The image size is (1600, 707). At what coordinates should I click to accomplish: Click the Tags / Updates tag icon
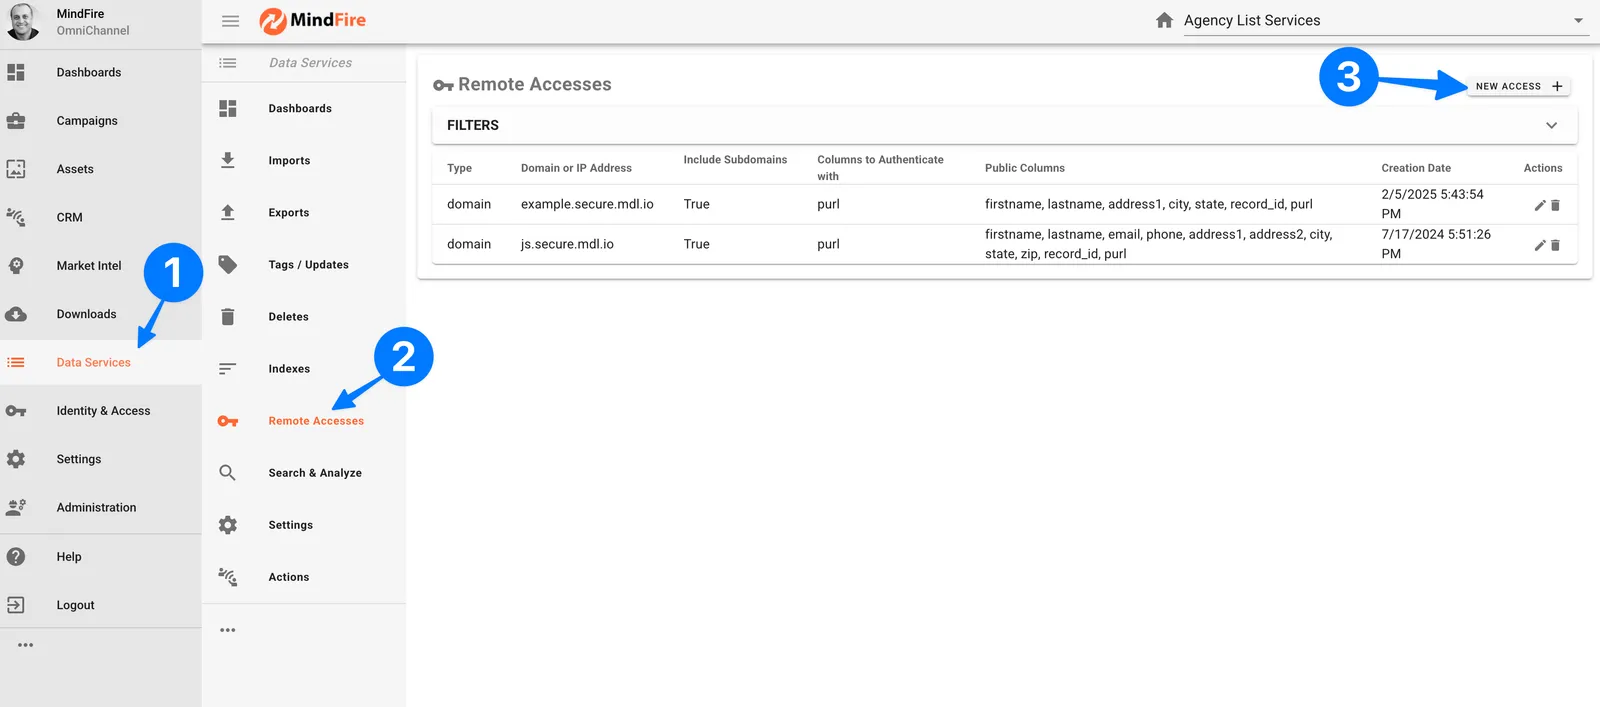(228, 265)
